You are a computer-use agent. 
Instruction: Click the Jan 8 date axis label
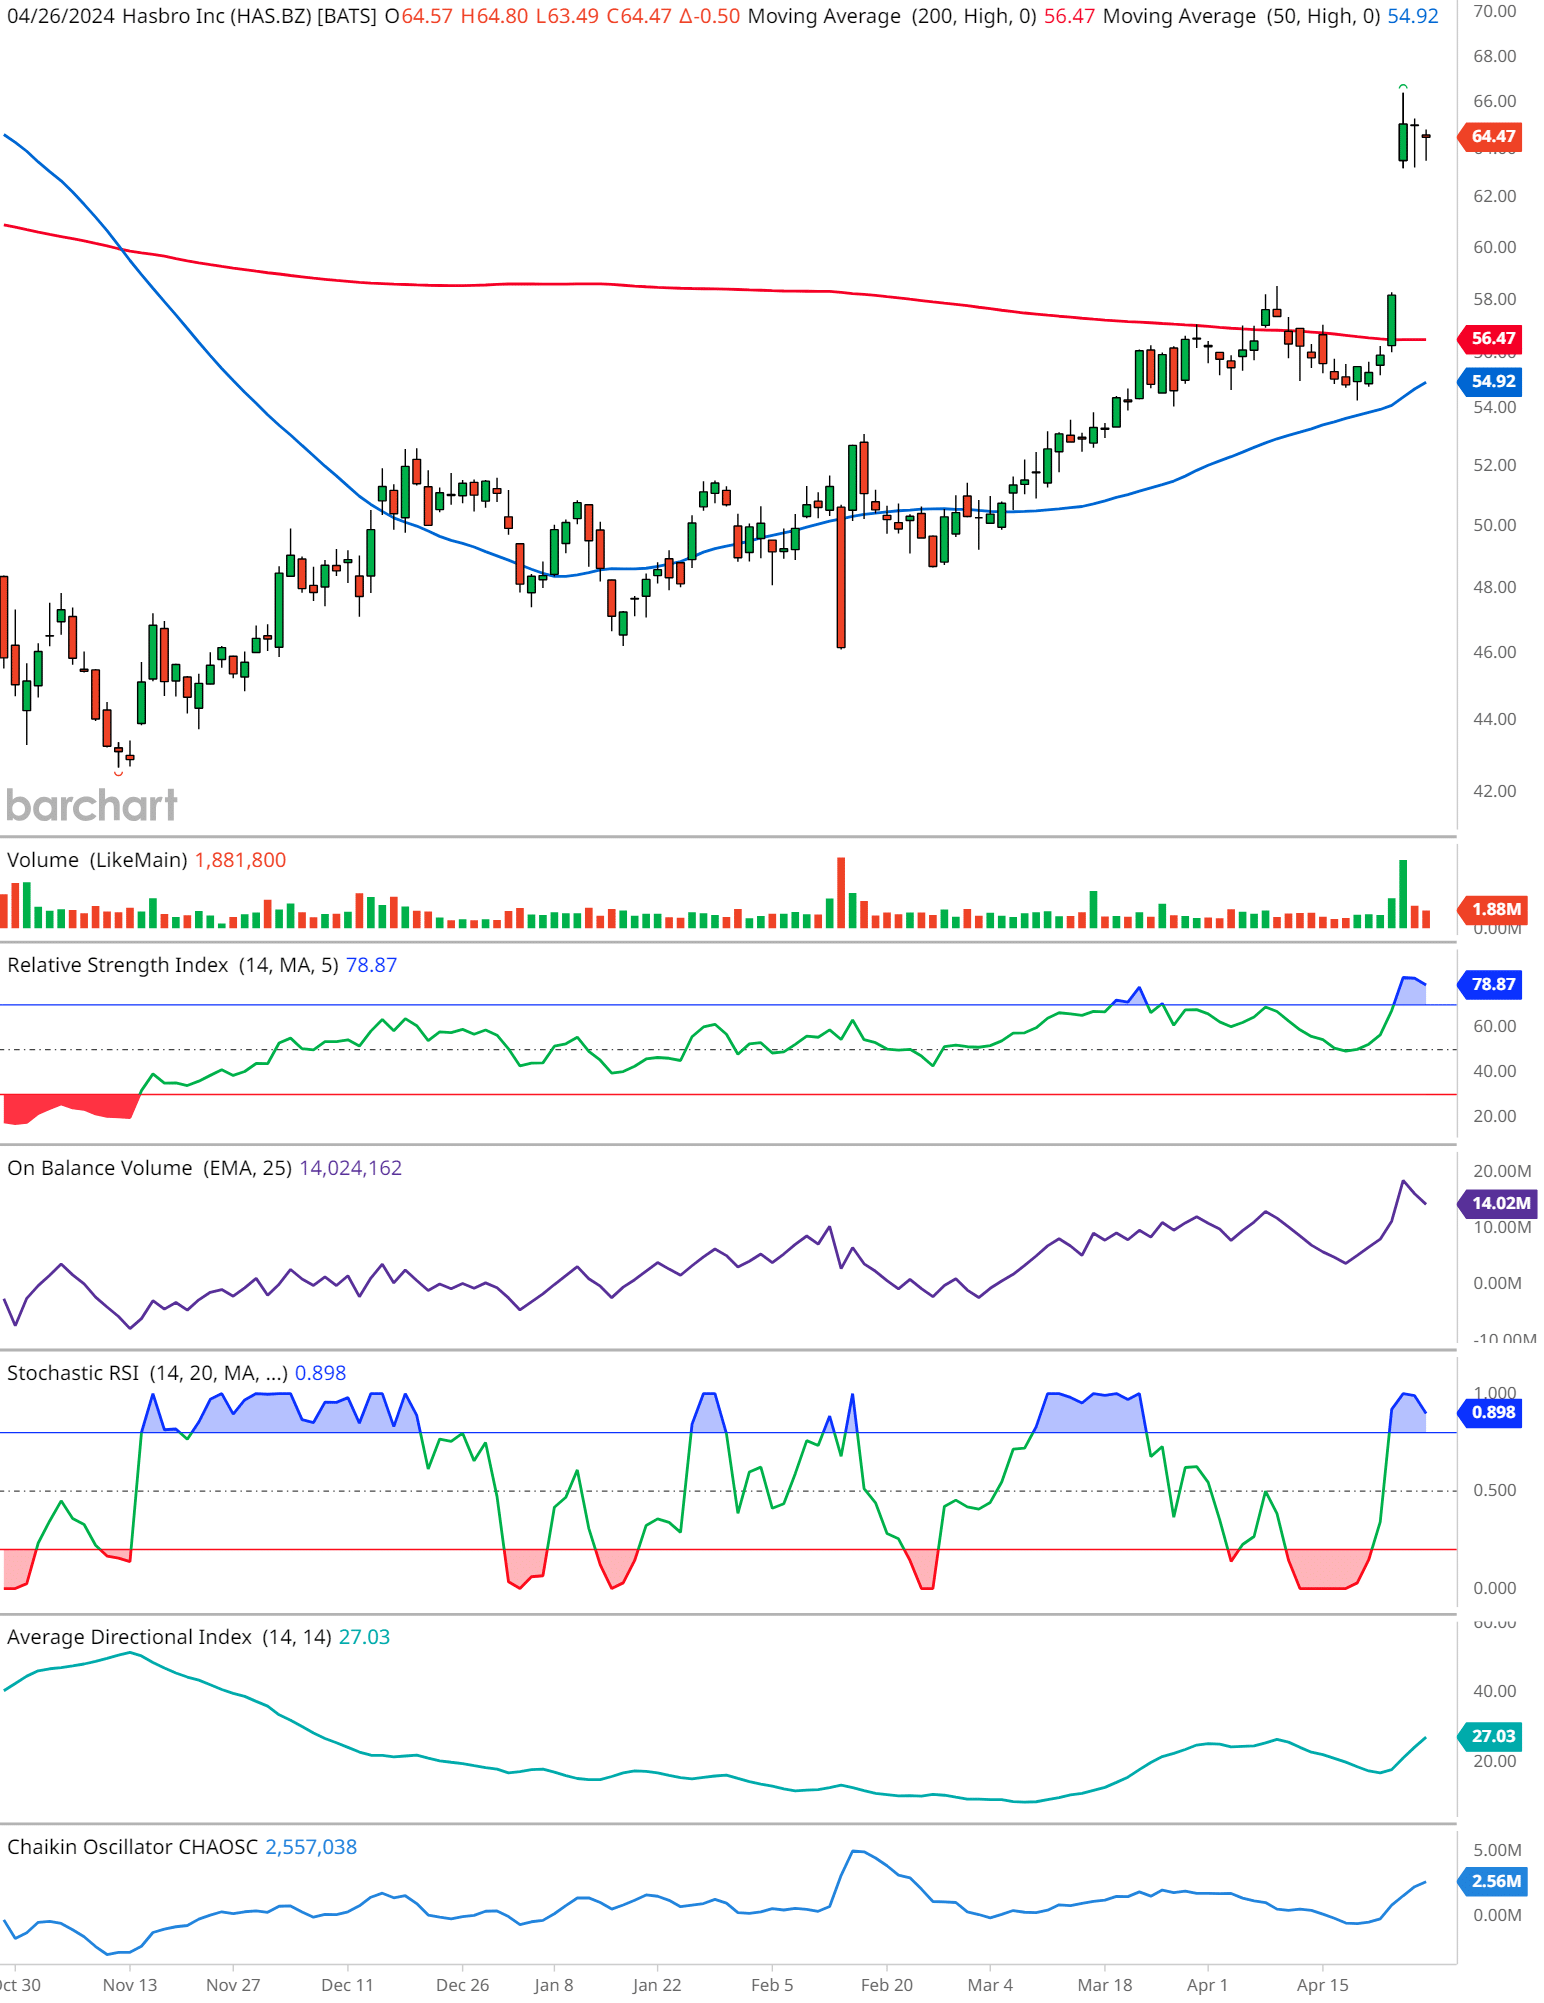(554, 1985)
